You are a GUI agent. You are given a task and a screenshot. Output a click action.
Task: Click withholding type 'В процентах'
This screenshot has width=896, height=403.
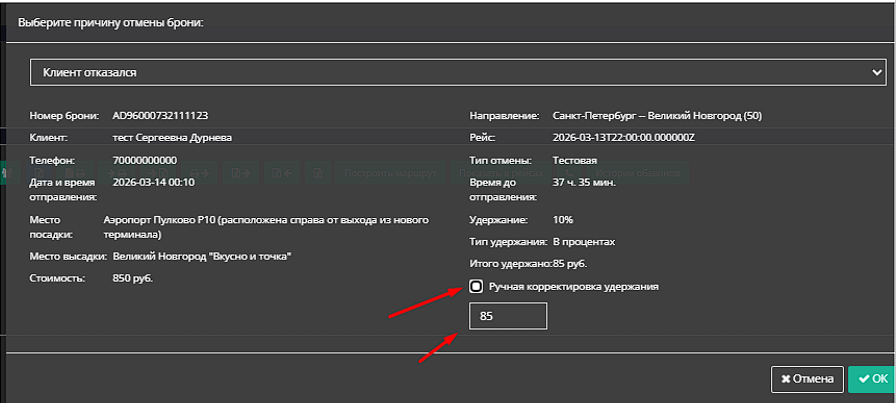[x=584, y=242]
